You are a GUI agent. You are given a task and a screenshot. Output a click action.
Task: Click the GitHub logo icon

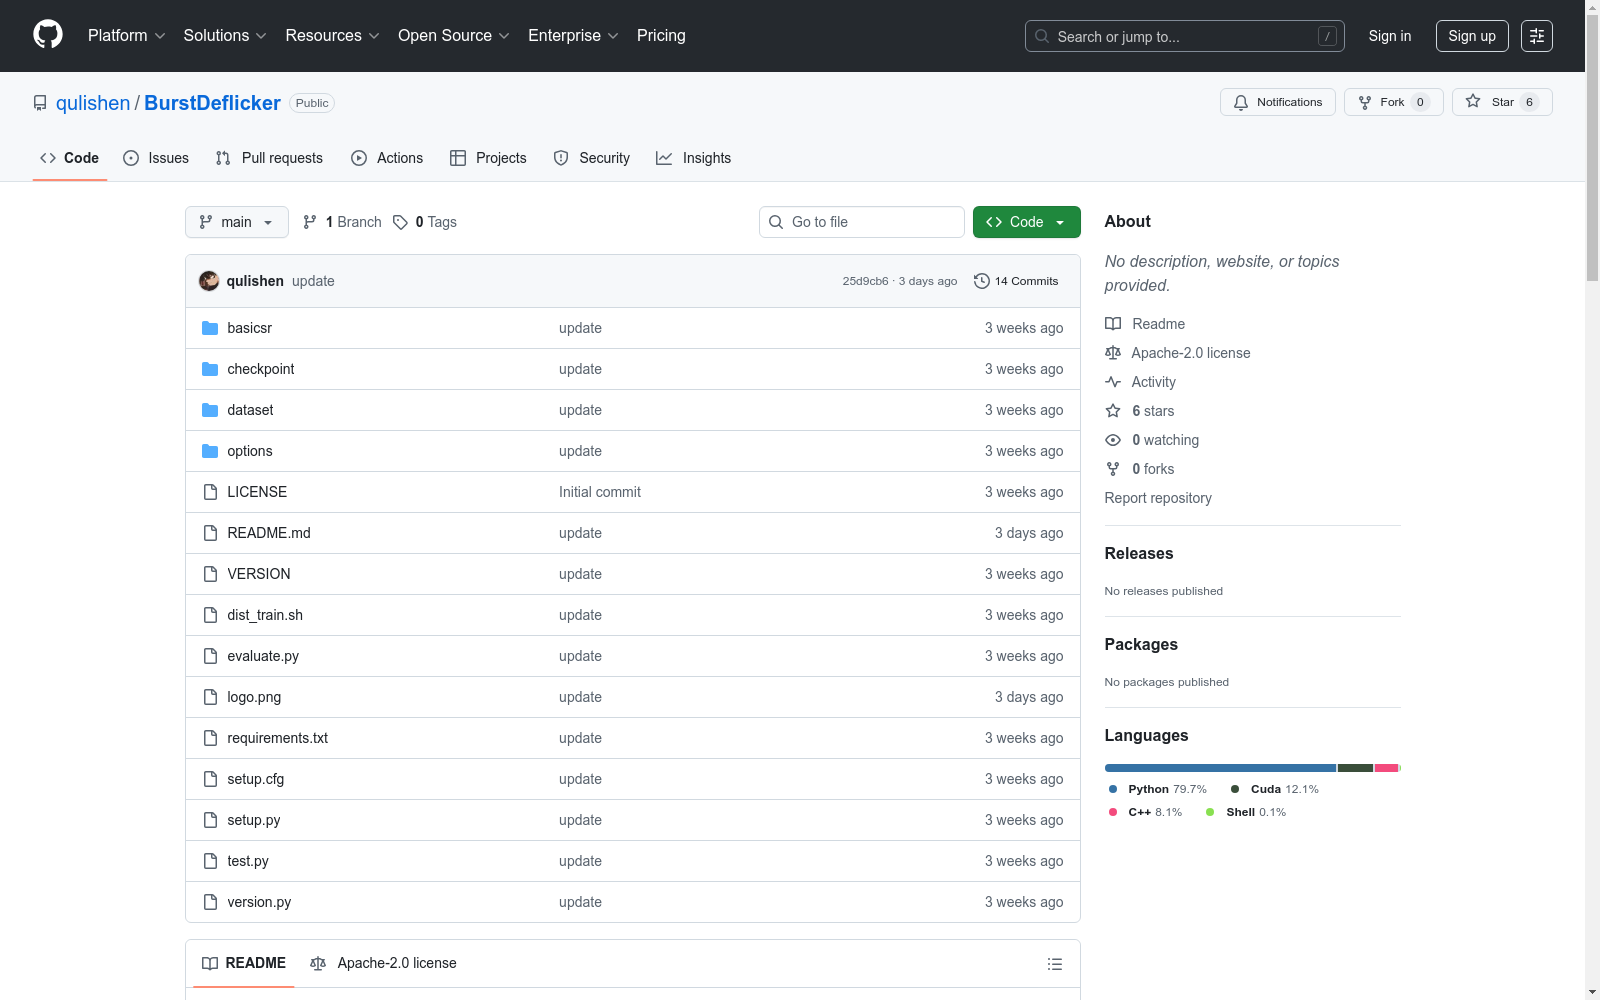tap(48, 35)
